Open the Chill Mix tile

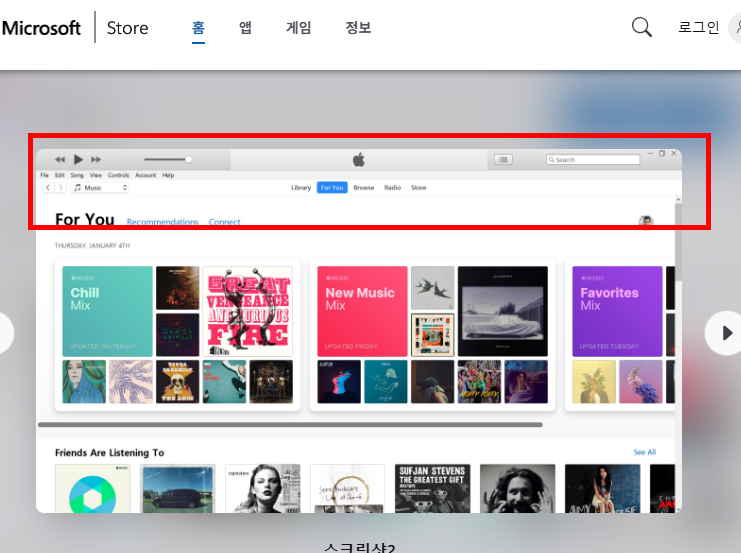click(108, 311)
